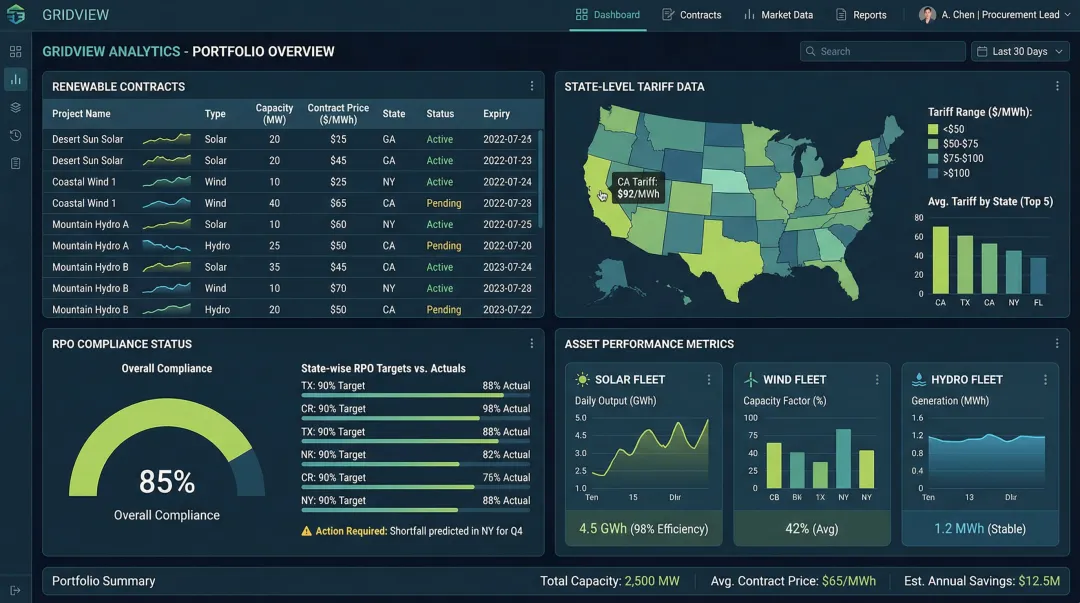Expand the A. Chen profile menu chevron
Image resolution: width=1080 pixels, height=603 pixels.
[x=1065, y=14]
